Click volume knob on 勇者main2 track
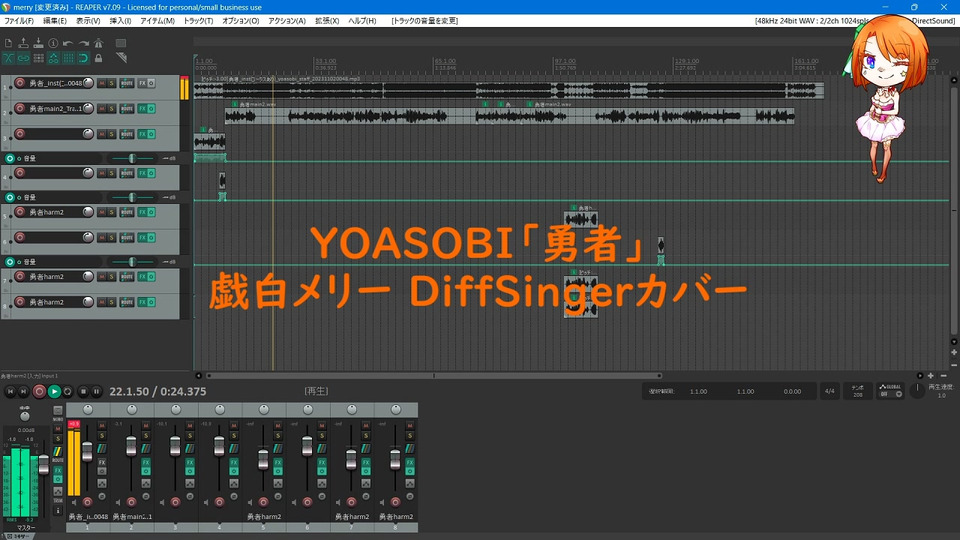 (x=88, y=108)
